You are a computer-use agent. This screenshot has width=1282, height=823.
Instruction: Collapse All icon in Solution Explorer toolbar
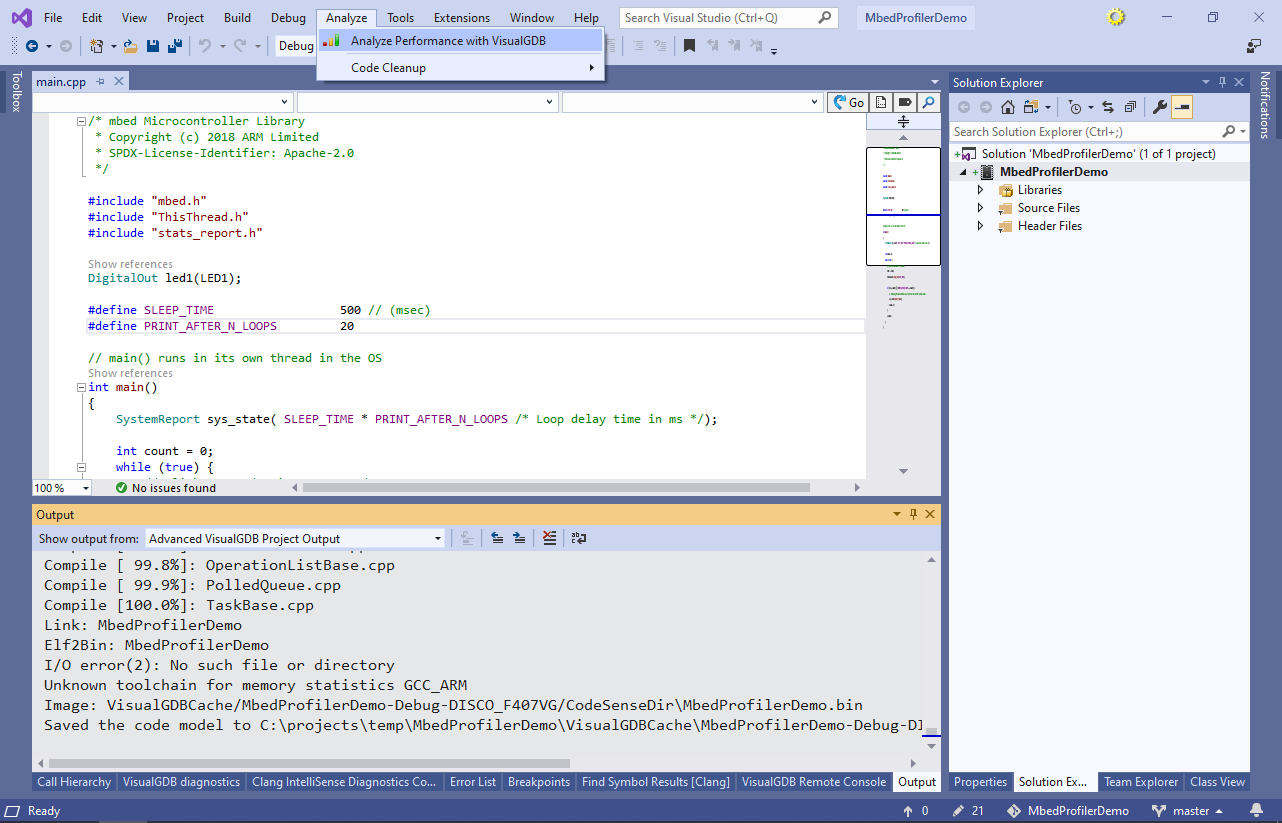pos(1130,107)
